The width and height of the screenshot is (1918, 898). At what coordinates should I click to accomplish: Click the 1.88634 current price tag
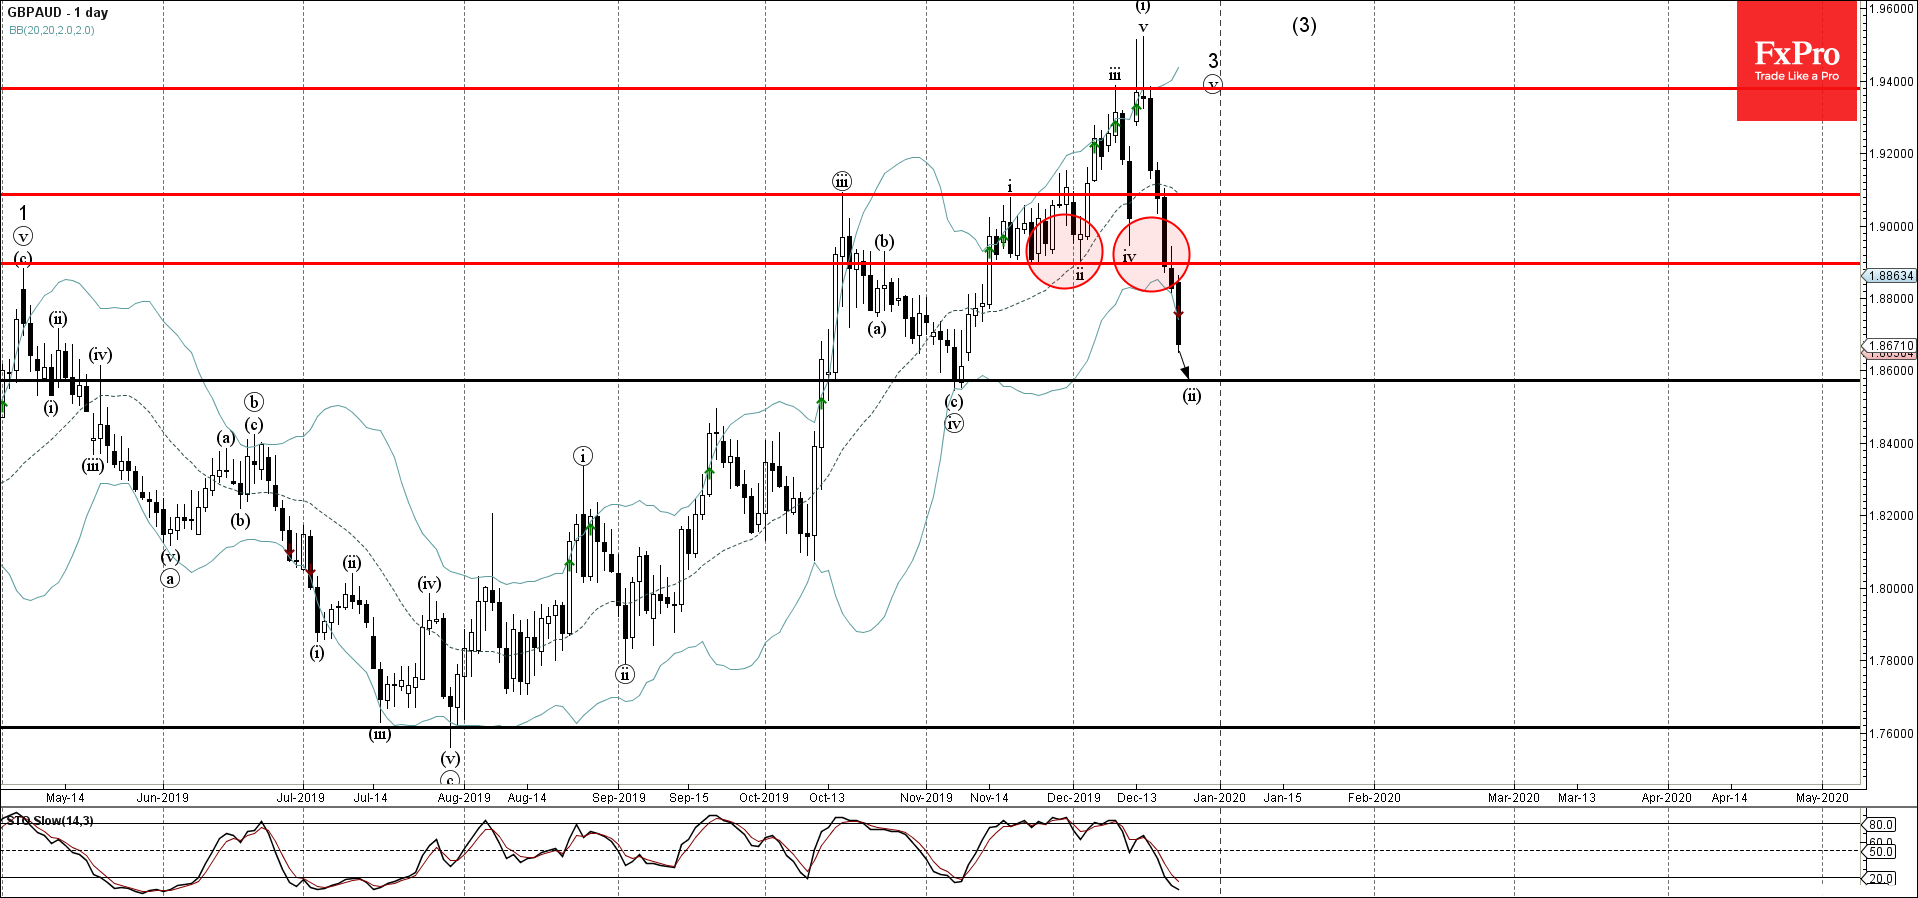[1890, 276]
